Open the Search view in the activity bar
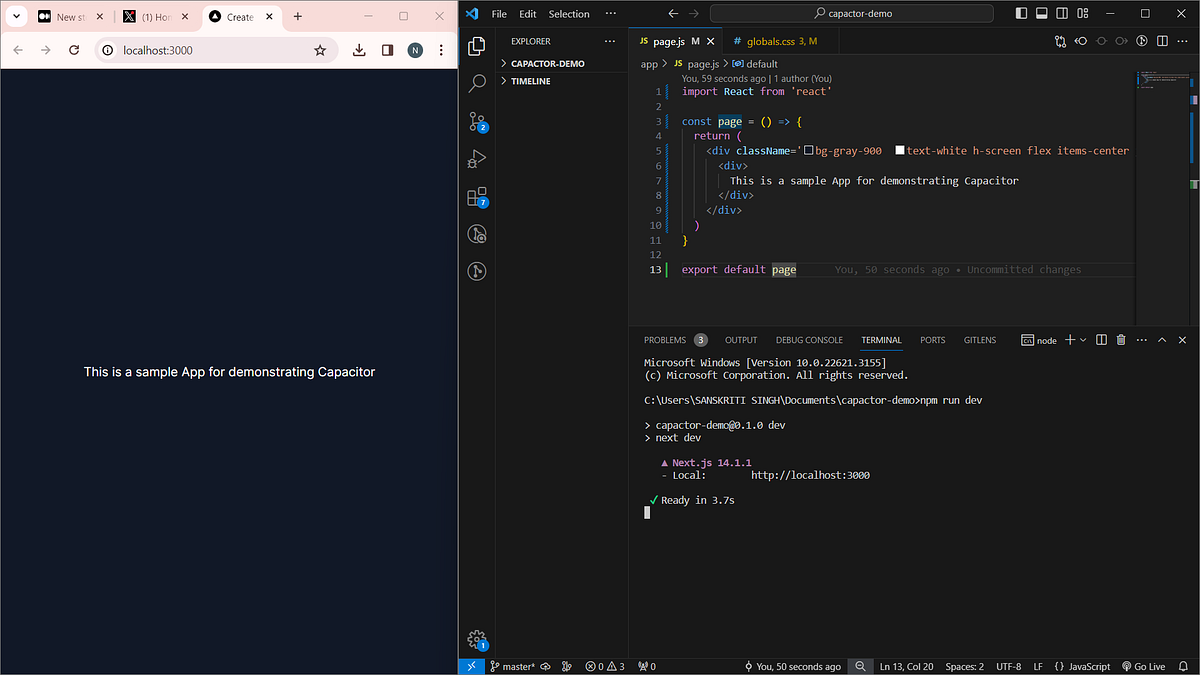The width and height of the screenshot is (1200, 675). coord(476,83)
